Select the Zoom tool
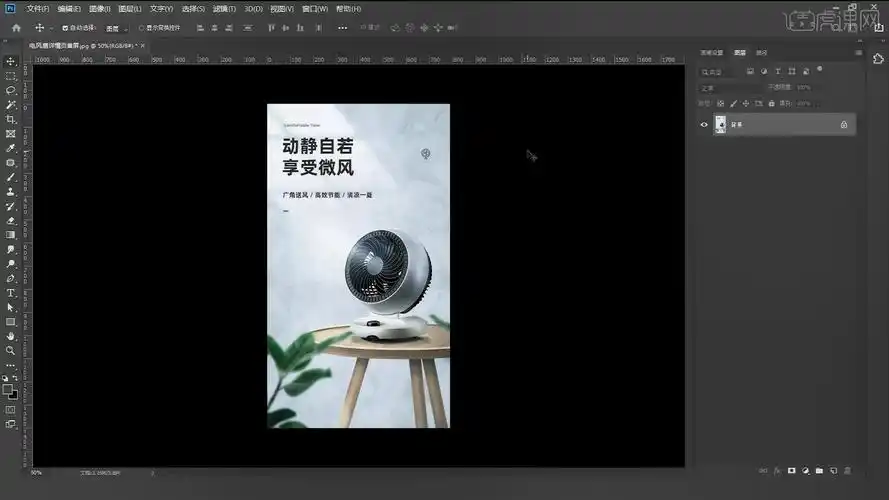 (11, 351)
